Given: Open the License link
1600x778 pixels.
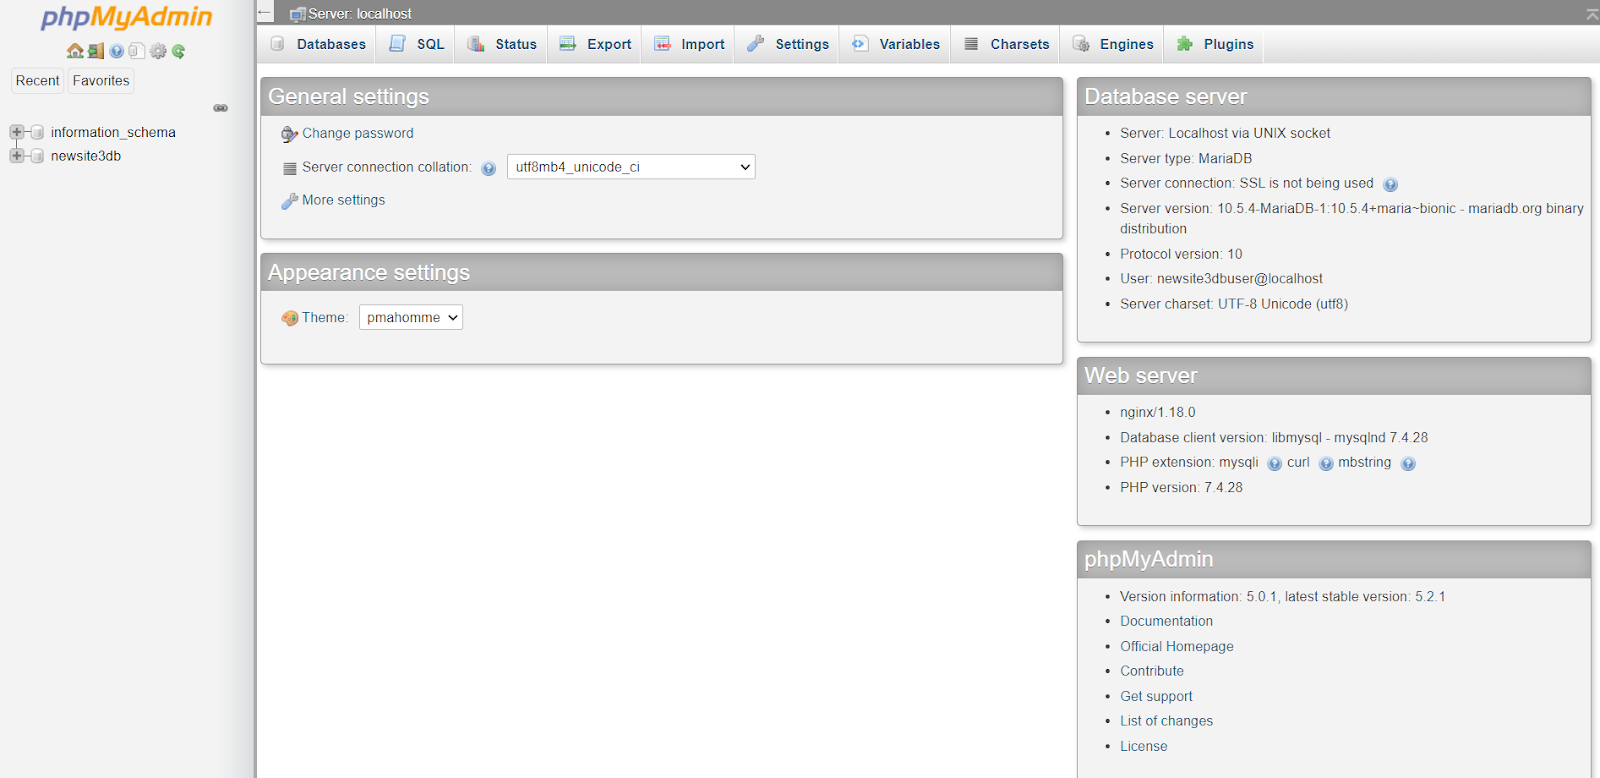Looking at the screenshot, I should pos(1144,746).
